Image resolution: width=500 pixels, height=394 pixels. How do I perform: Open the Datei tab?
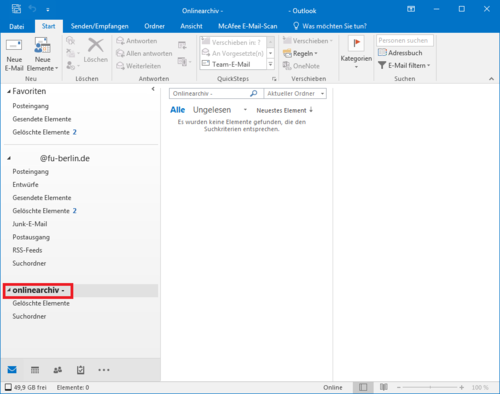17,26
